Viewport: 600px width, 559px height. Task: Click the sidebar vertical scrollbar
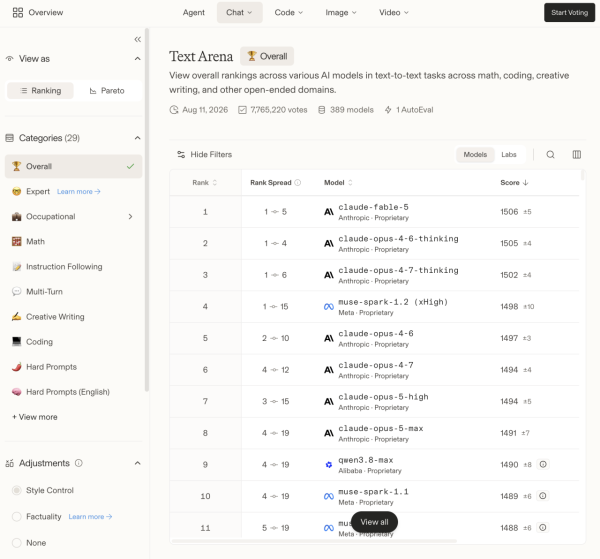(x=147, y=210)
